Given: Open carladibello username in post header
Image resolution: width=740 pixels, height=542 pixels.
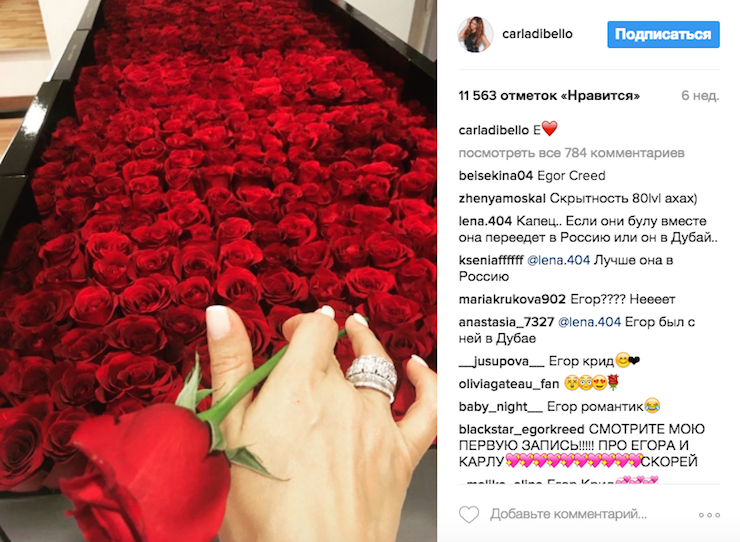Looking at the screenshot, I should pos(537,34).
